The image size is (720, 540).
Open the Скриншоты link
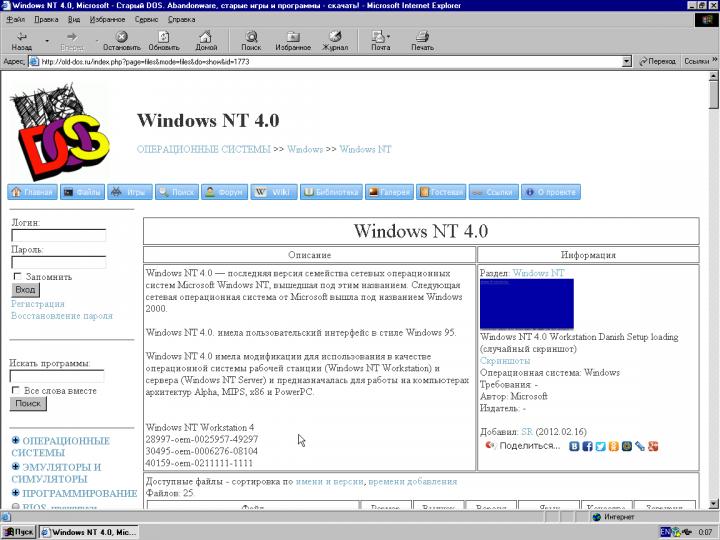[x=505, y=361]
